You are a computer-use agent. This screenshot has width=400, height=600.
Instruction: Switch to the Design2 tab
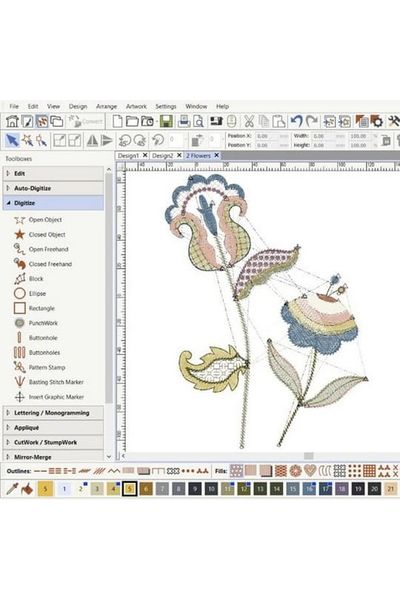[162, 155]
